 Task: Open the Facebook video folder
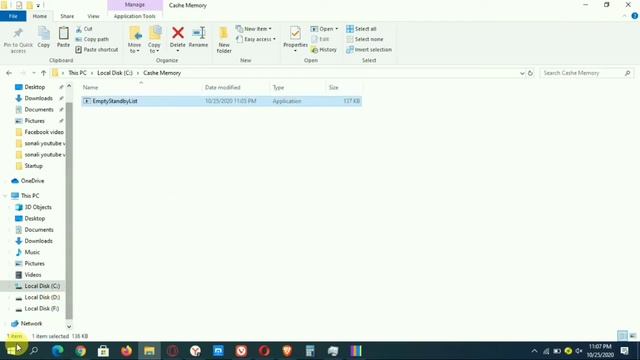click(44, 132)
